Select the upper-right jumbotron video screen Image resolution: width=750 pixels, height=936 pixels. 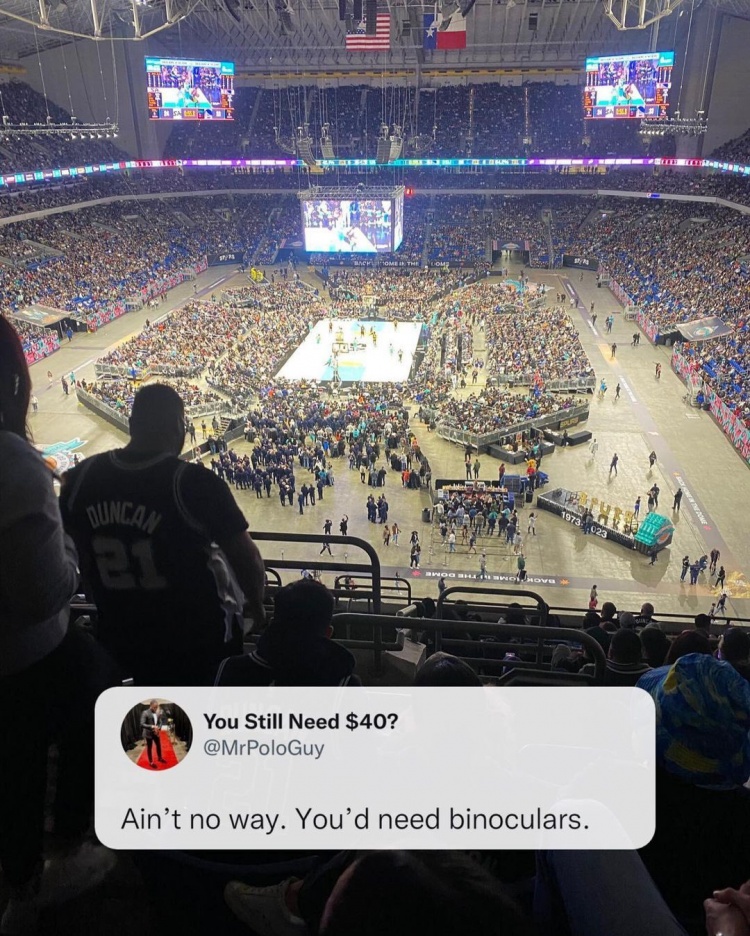click(629, 86)
